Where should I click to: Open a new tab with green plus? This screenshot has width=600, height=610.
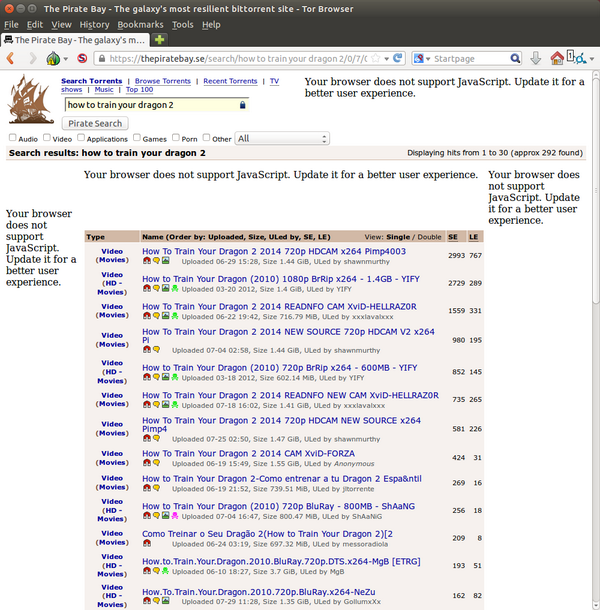(x=159, y=40)
